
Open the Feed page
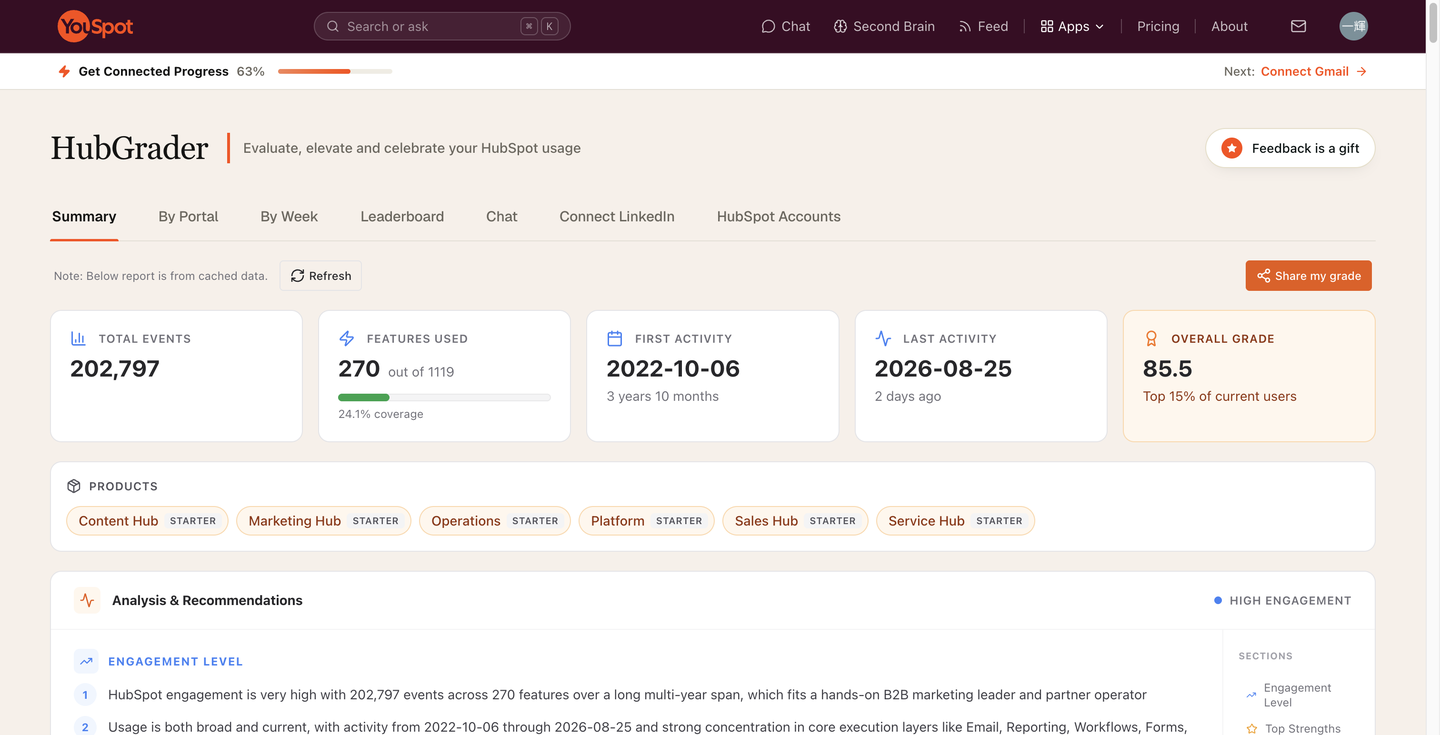pos(983,26)
